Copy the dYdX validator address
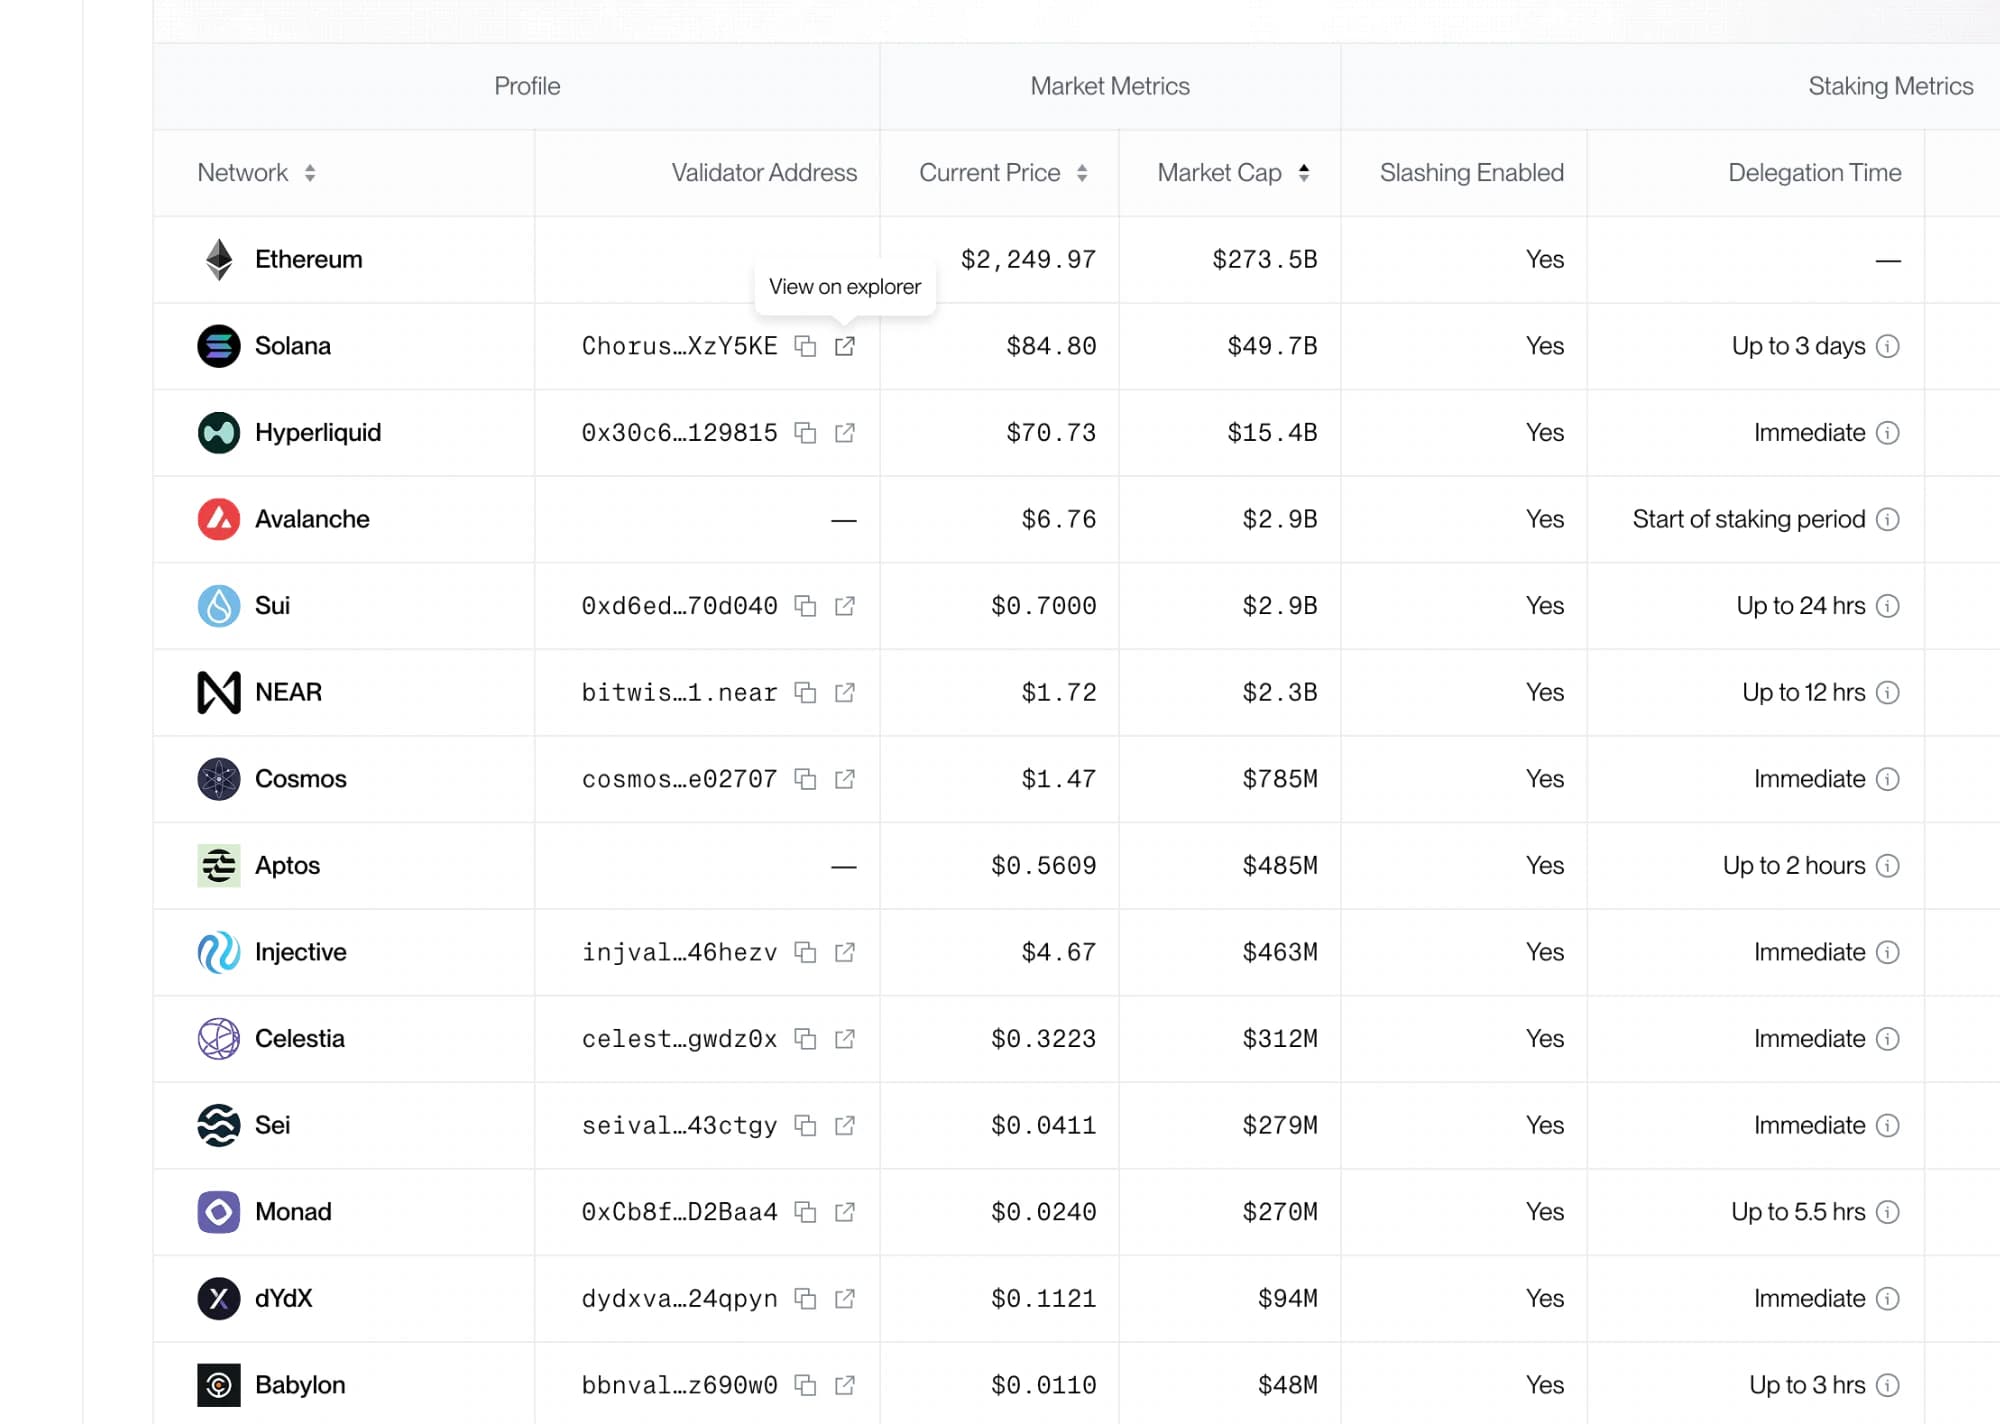The image size is (2000, 1424). [805, 1299]
